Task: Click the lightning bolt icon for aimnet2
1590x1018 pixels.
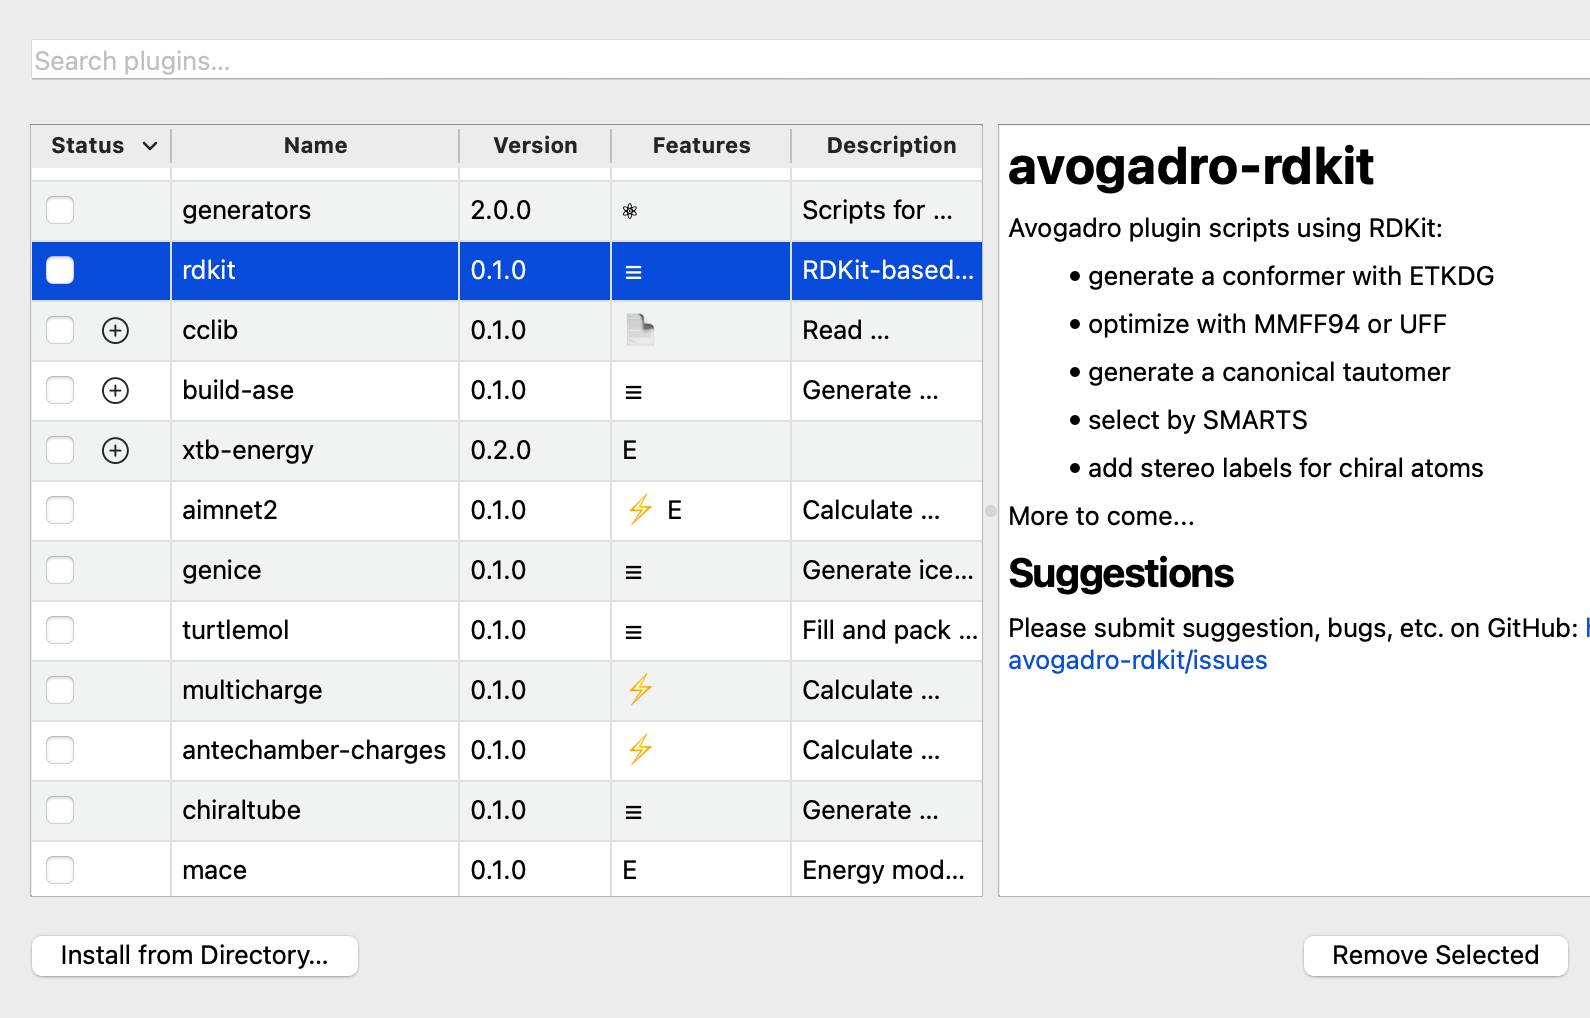Action: (640, 509)
